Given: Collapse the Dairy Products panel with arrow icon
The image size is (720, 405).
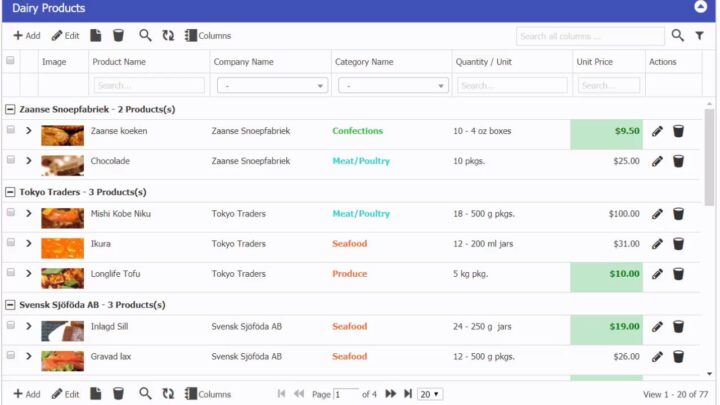Looking at the screenshot, I should tap(700, 6).
